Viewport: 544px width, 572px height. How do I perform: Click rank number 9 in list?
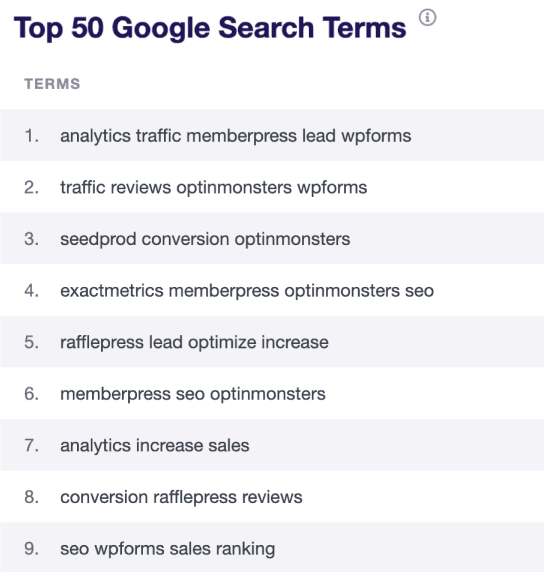click(x=31, y=549)
